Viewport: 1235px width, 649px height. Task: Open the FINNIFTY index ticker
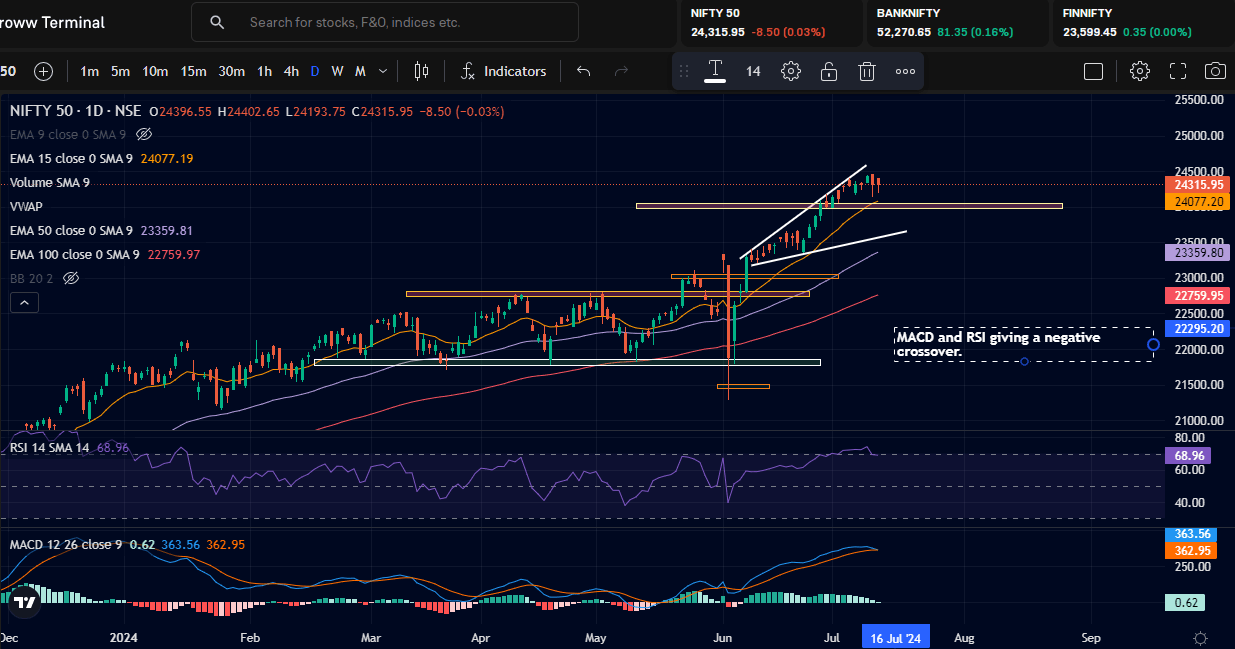pos(1143,22)
